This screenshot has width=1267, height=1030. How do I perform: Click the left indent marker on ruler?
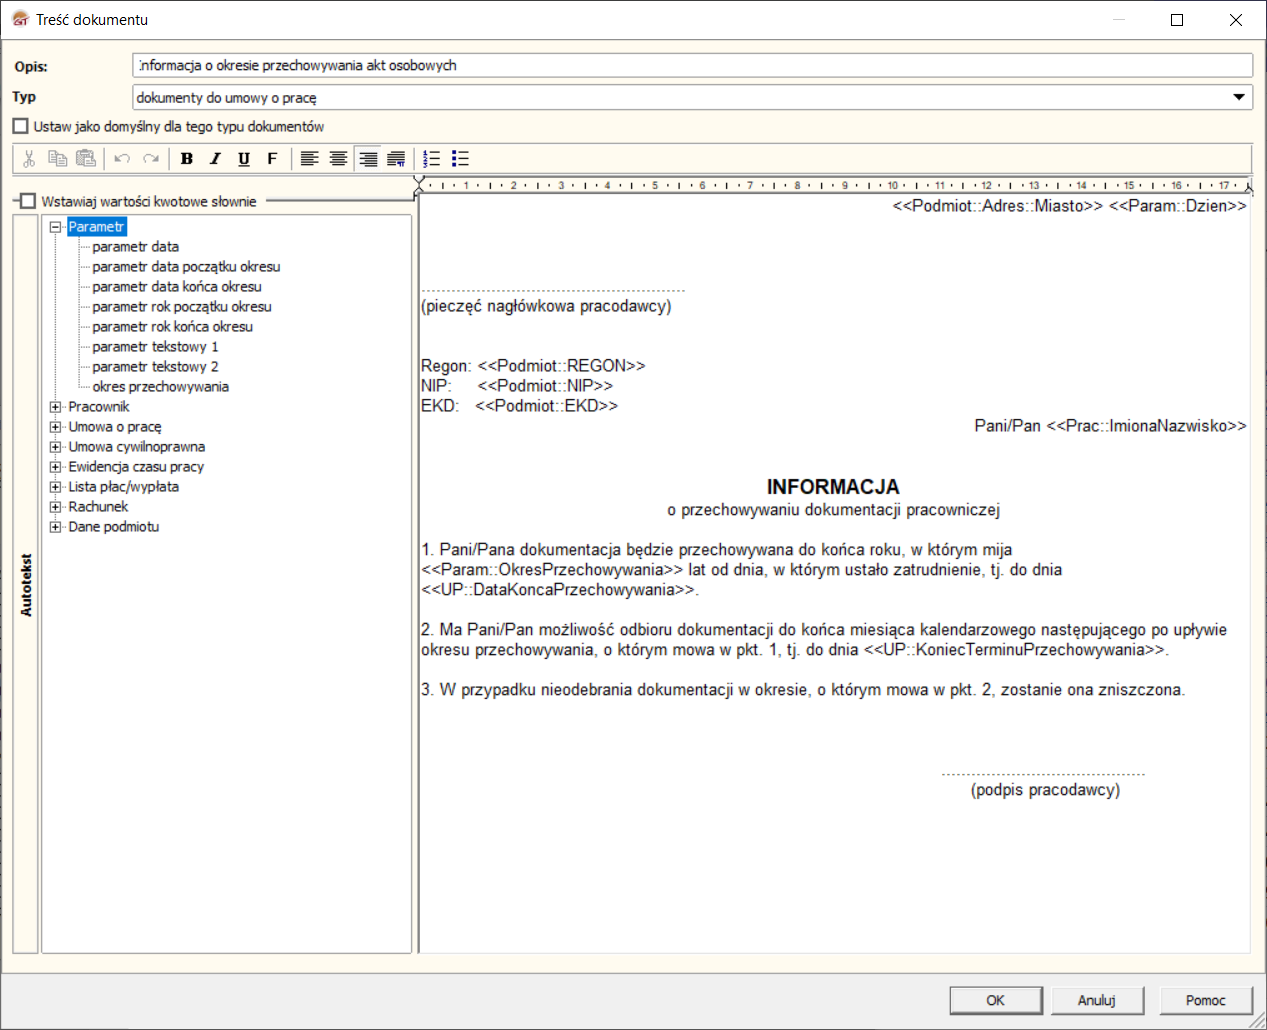419,185
